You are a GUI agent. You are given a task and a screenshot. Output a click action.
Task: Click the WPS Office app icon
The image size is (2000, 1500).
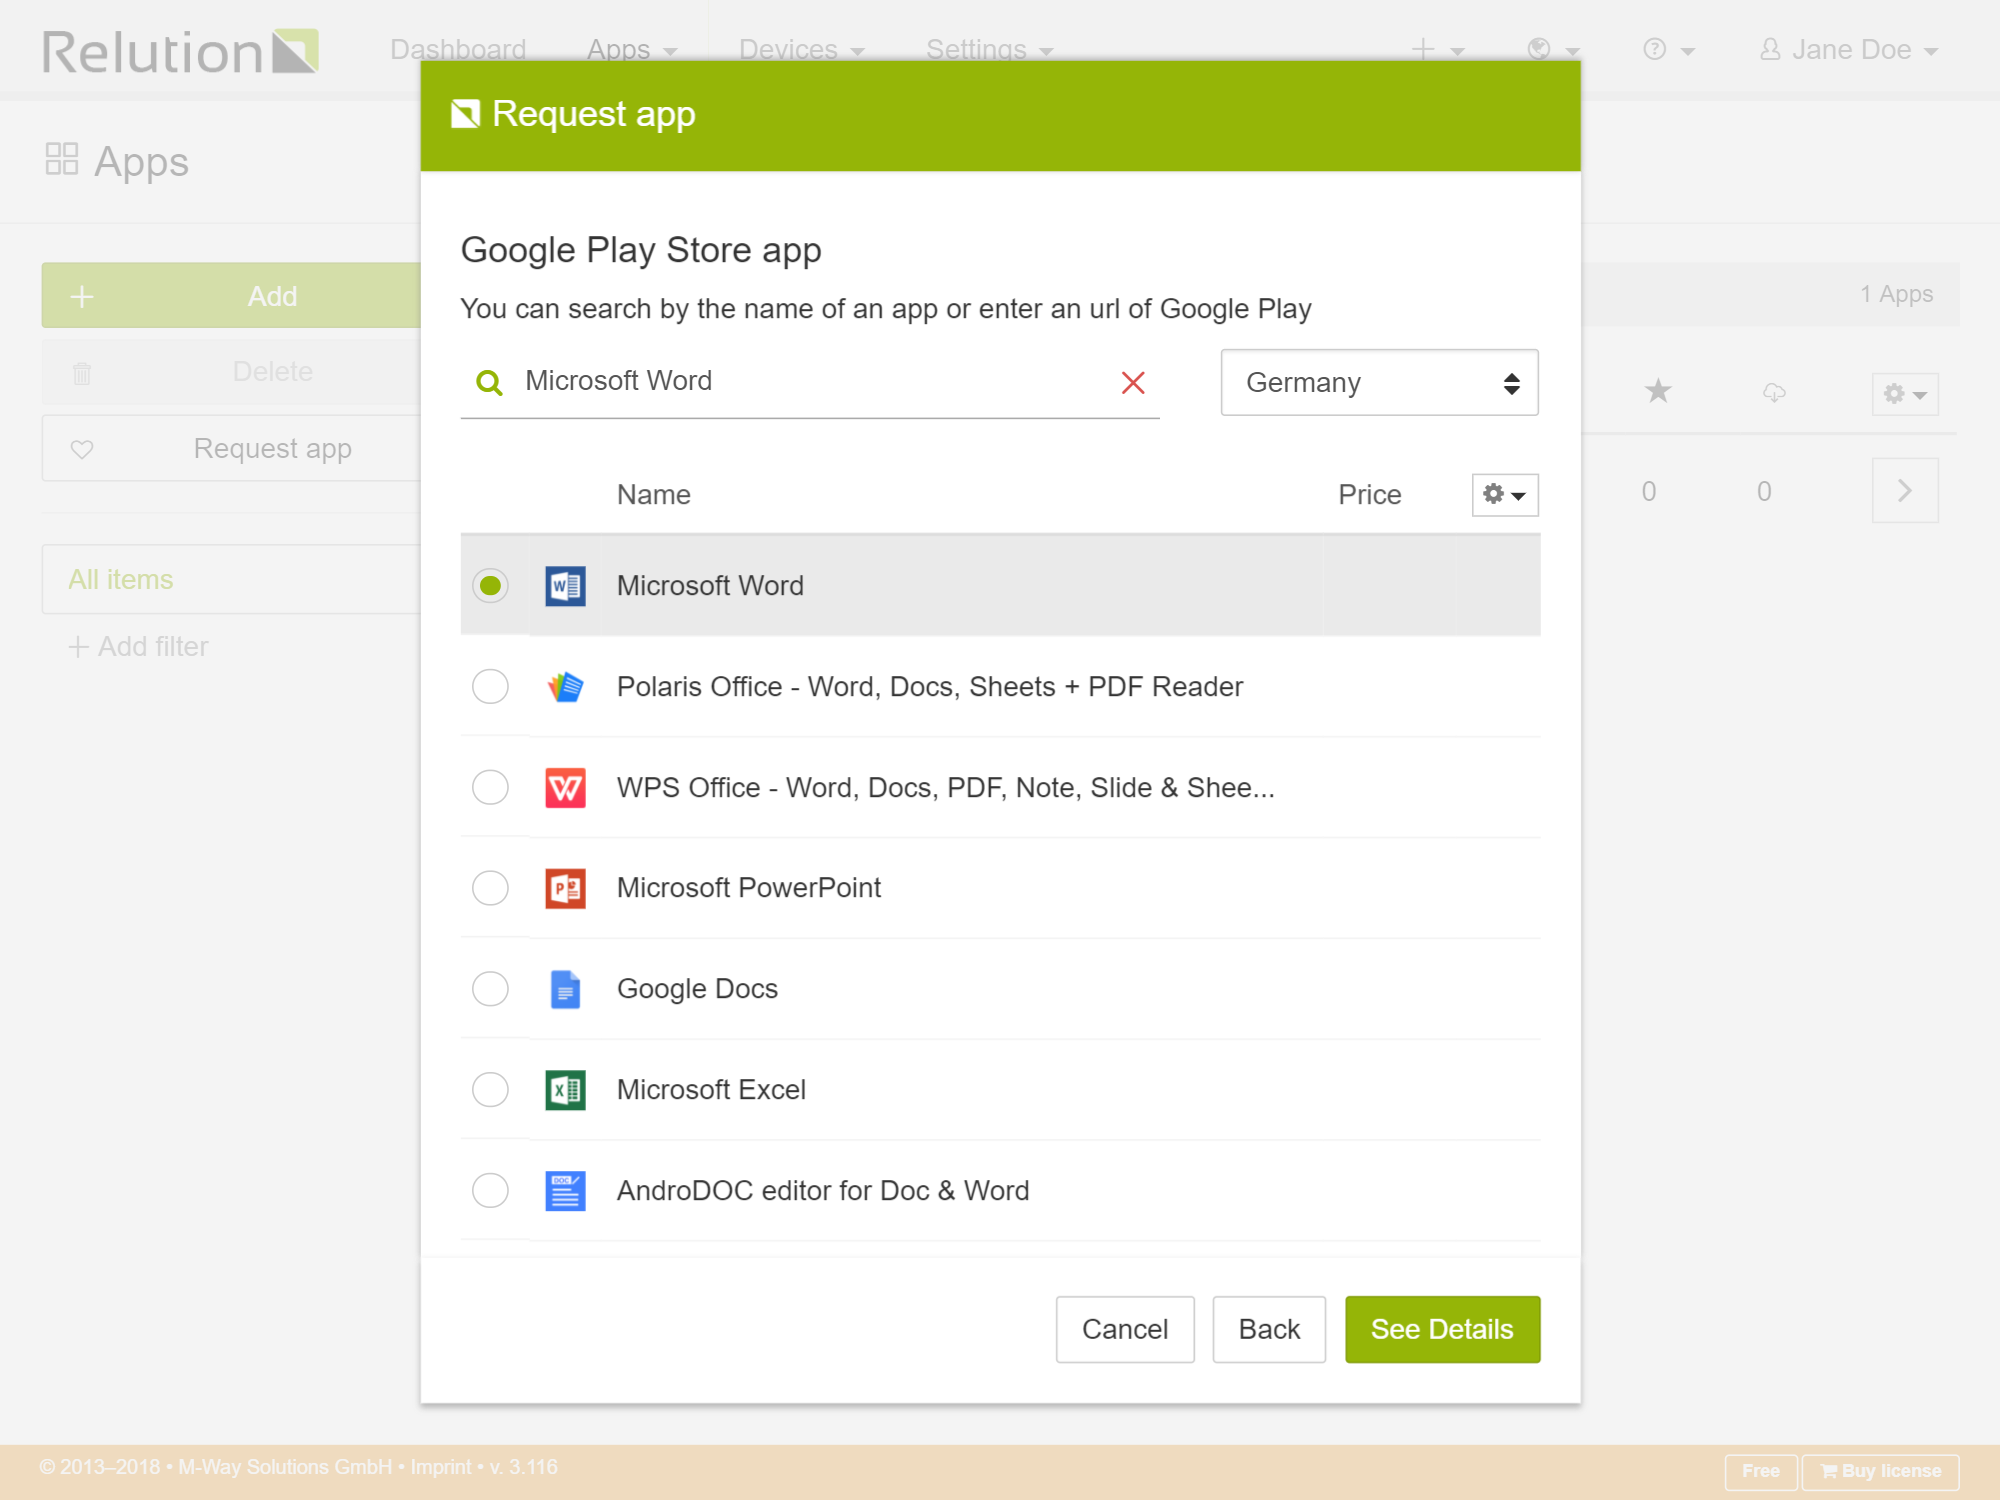tap(565, 788)
